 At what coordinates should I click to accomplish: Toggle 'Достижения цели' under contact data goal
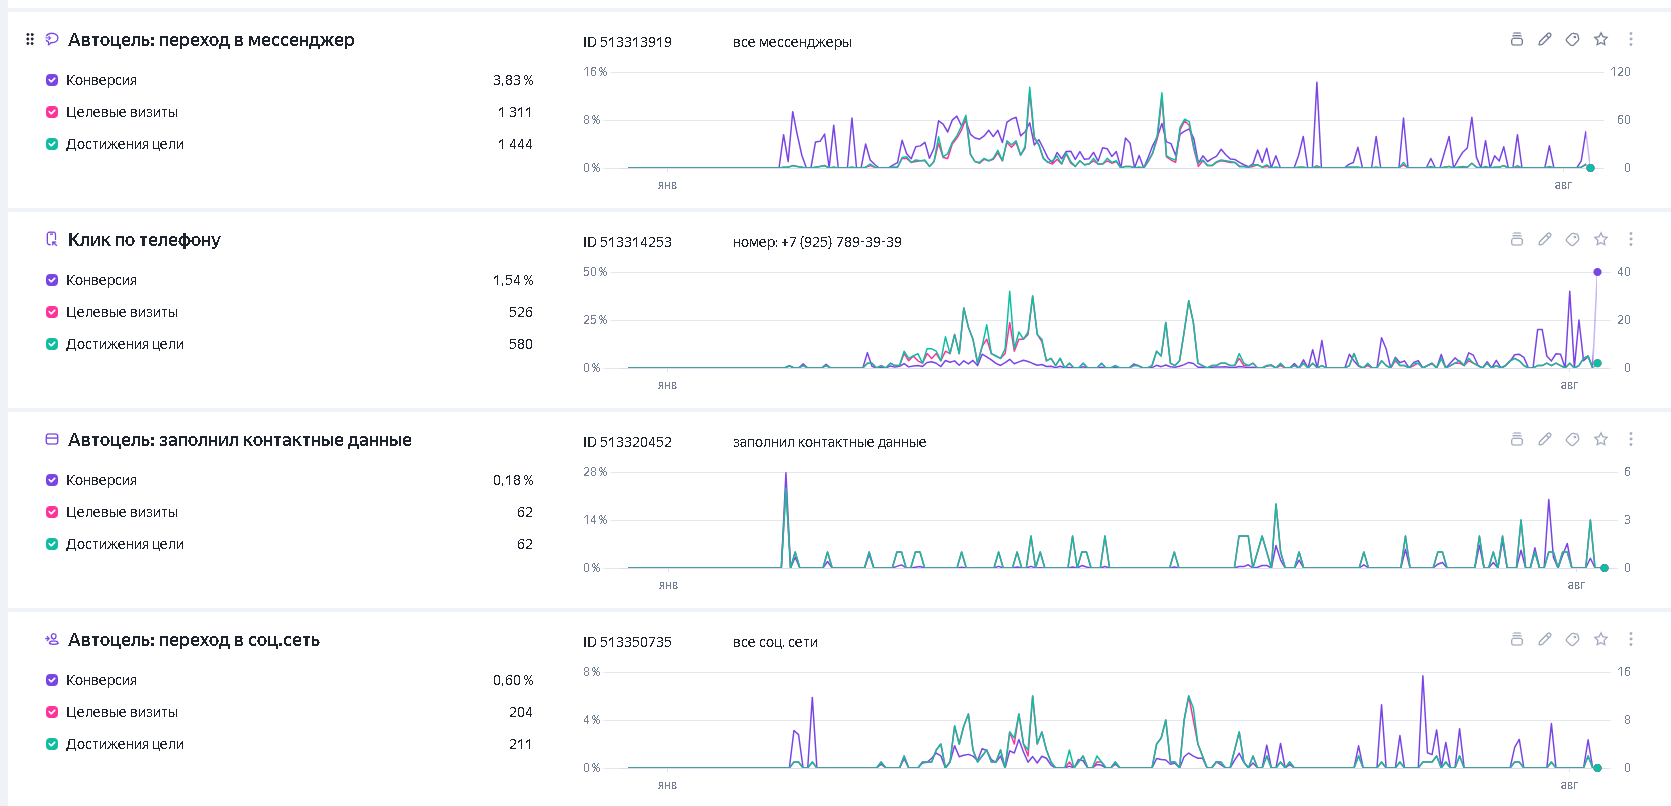point(52,544)
